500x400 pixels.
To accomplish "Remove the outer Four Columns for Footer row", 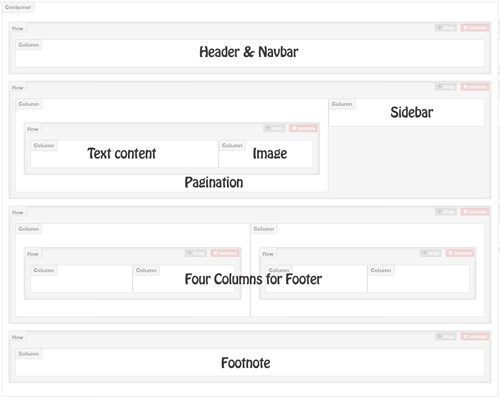I will (475, 212).
